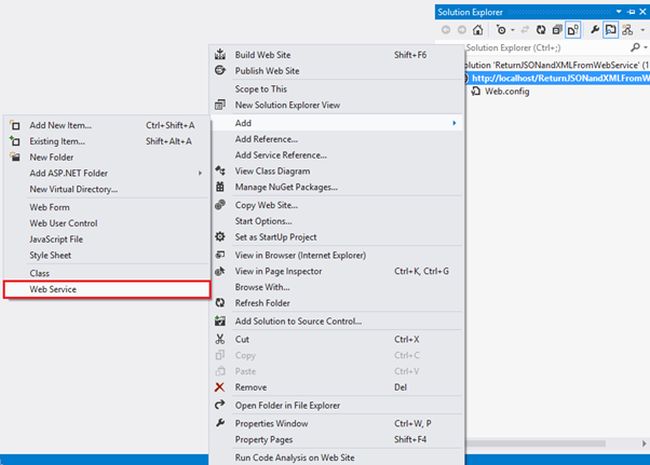Click the Cut scissors icon
Viewport: 650px width, 465px height.
(x=220, y=339)
